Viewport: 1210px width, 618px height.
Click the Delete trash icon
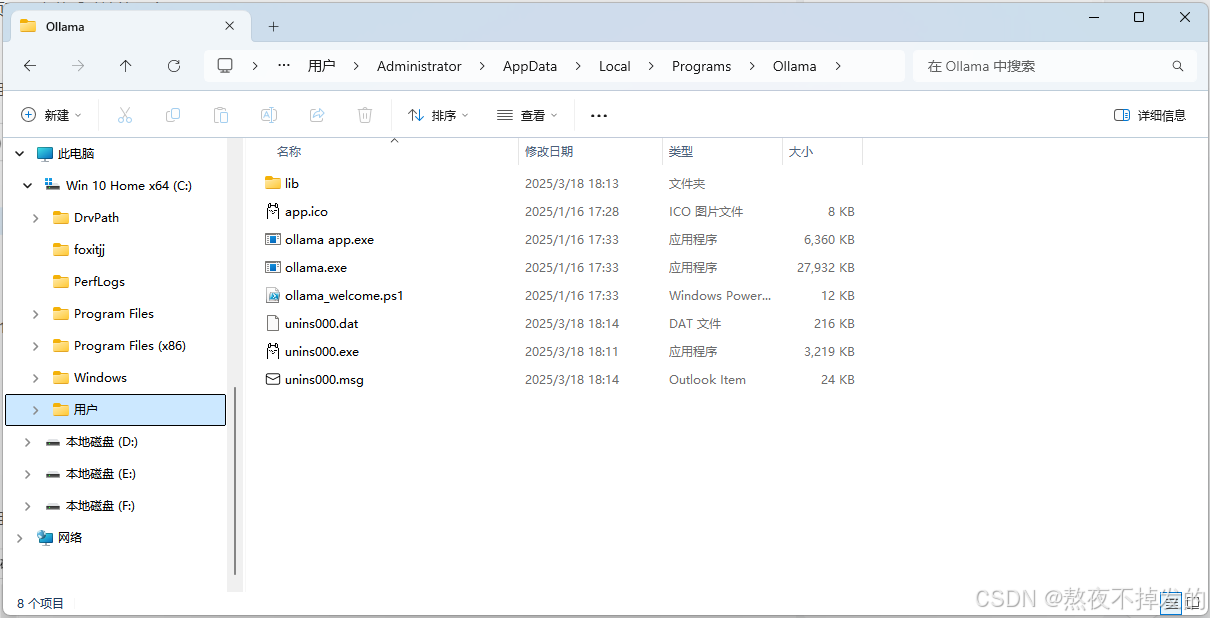[x=365, y=115]
